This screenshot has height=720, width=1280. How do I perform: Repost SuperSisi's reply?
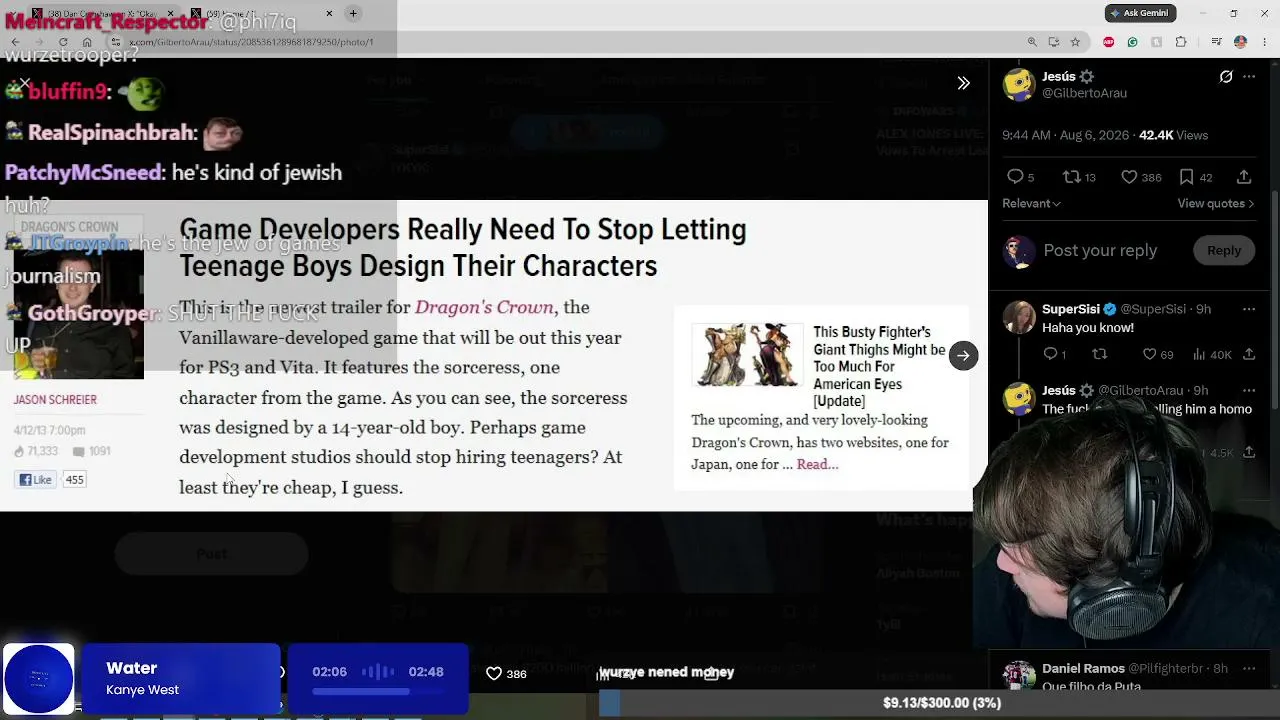click(1100, 354)
